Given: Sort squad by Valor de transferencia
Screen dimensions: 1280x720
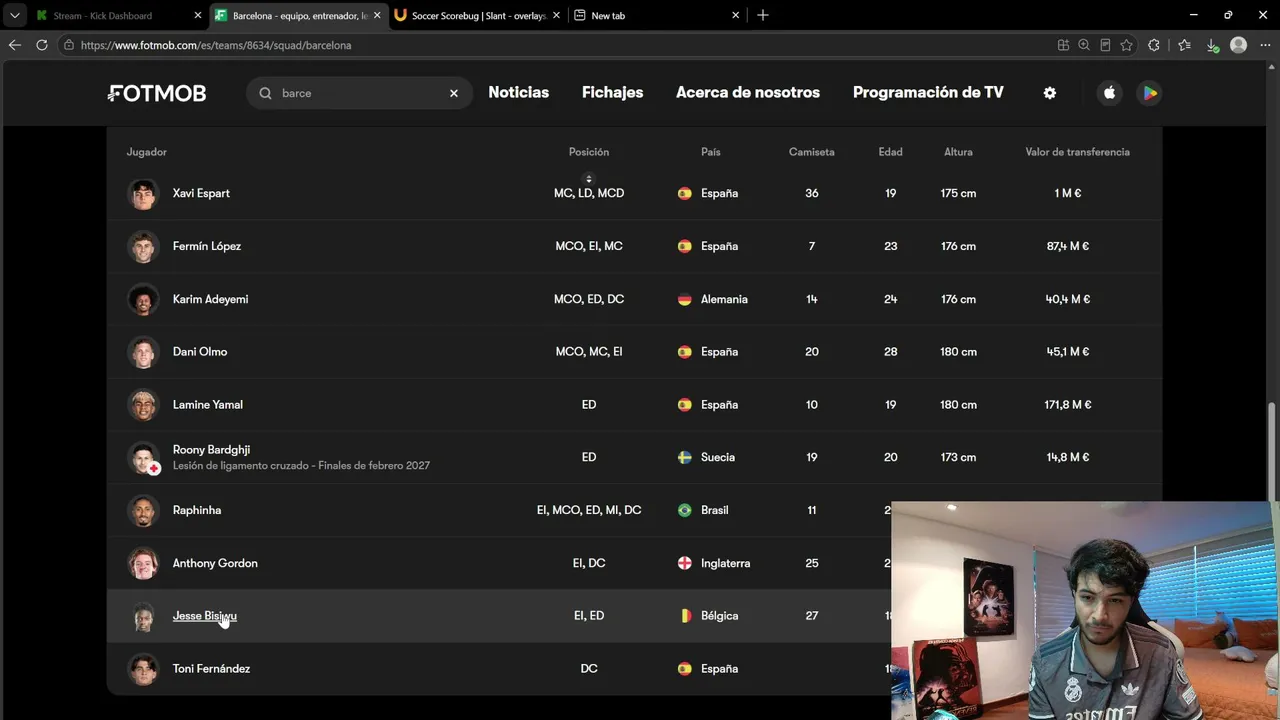Looking at the screenshot, I should 1077,152.
